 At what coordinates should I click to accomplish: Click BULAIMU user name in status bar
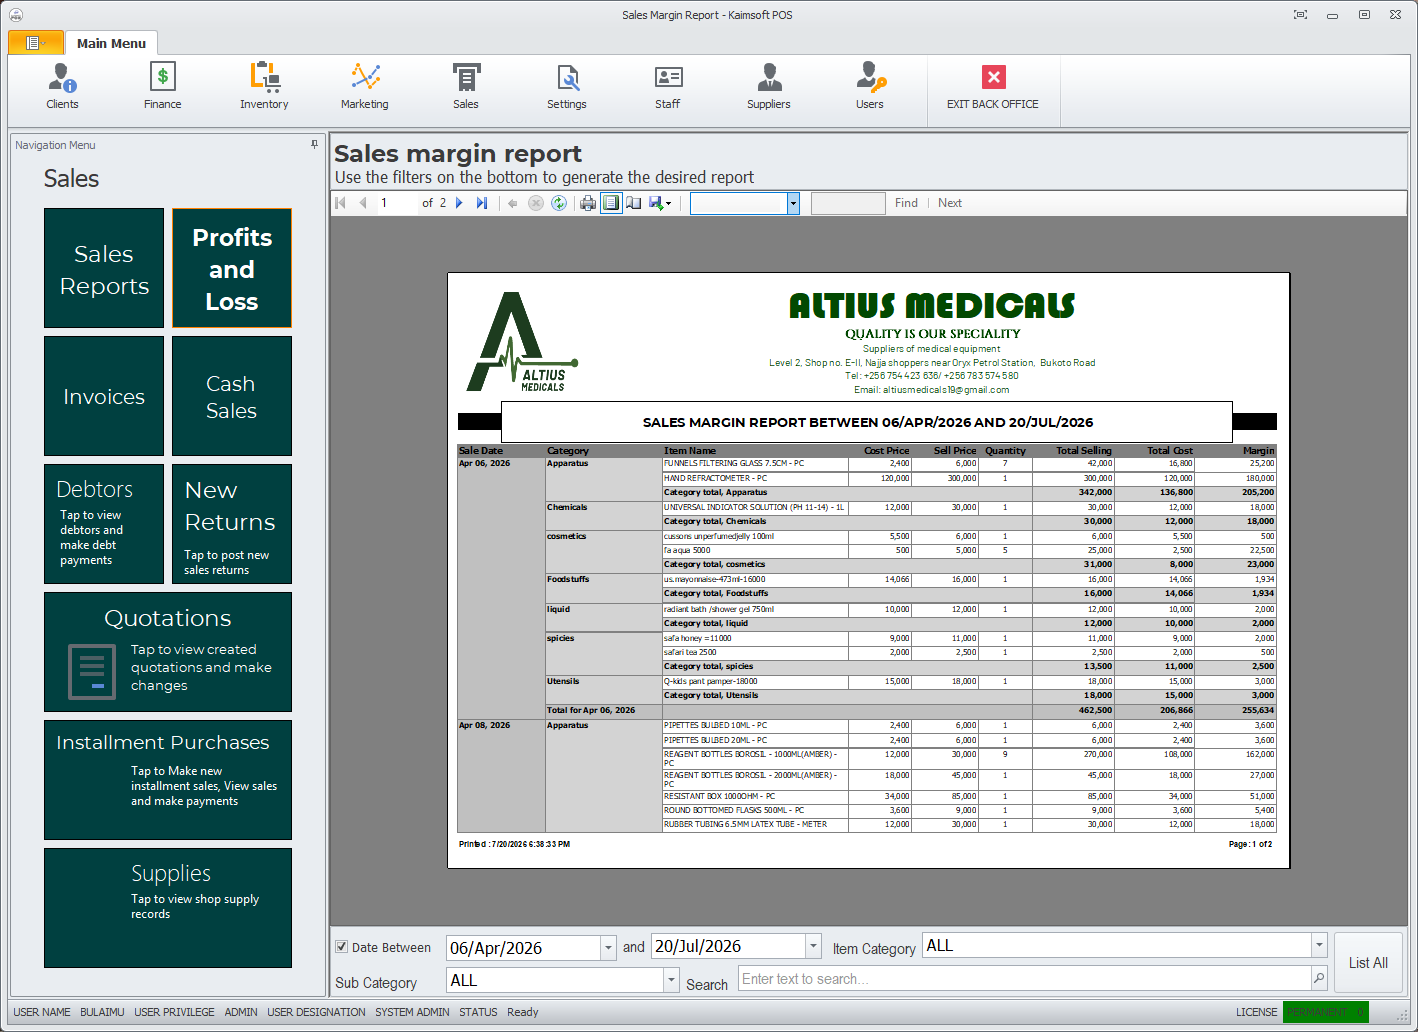pos(102,1012)
